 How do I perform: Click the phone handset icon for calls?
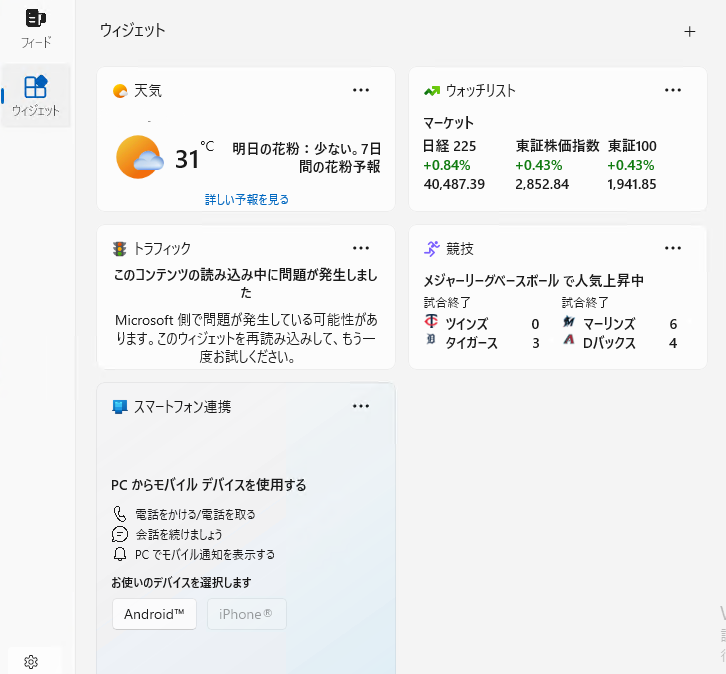119,514
